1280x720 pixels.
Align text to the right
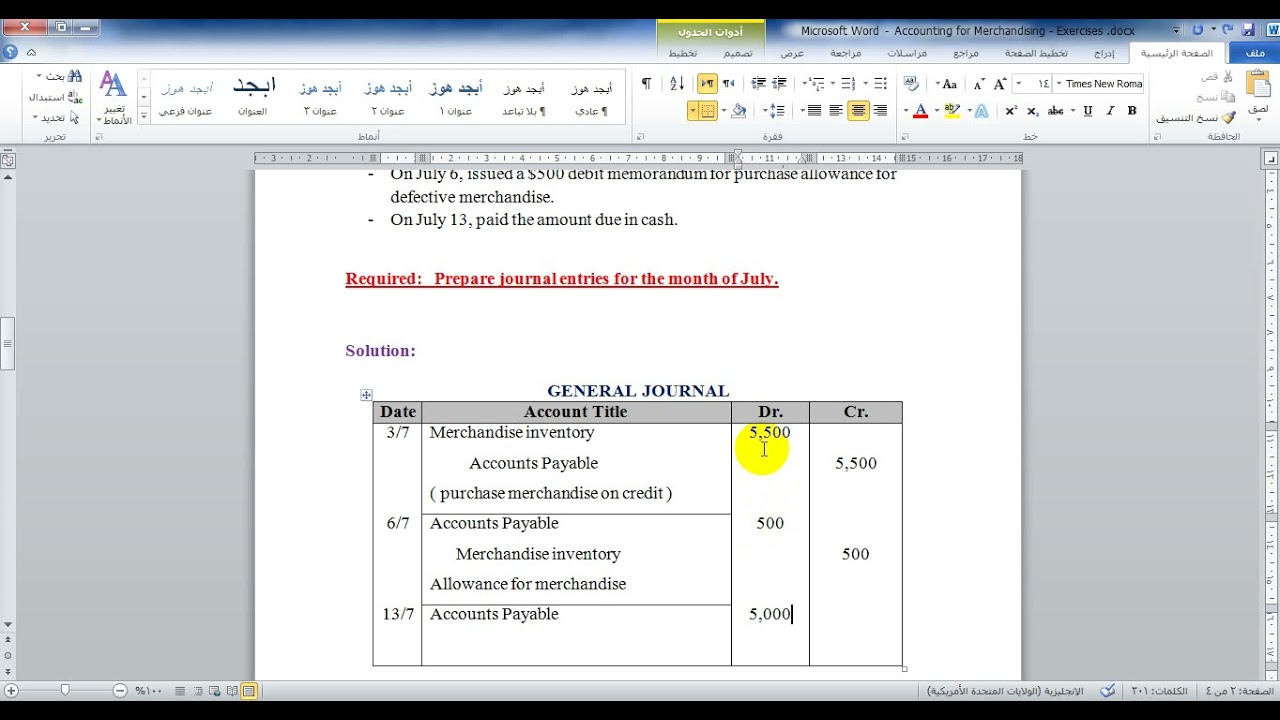click(880, 111)
